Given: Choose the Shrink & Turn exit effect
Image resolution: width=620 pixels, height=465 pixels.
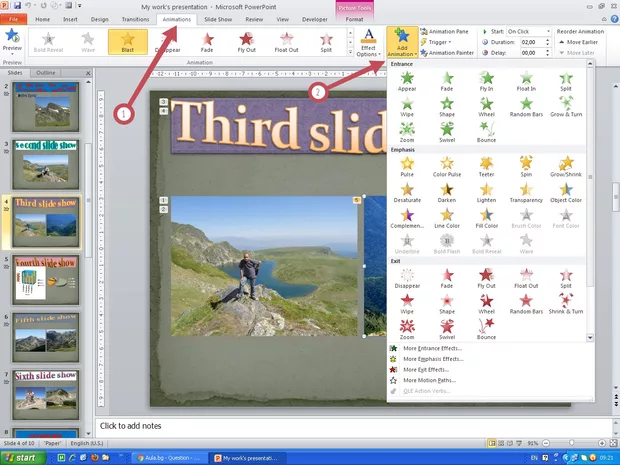Looking at the screenshot, I should (566, 305).
